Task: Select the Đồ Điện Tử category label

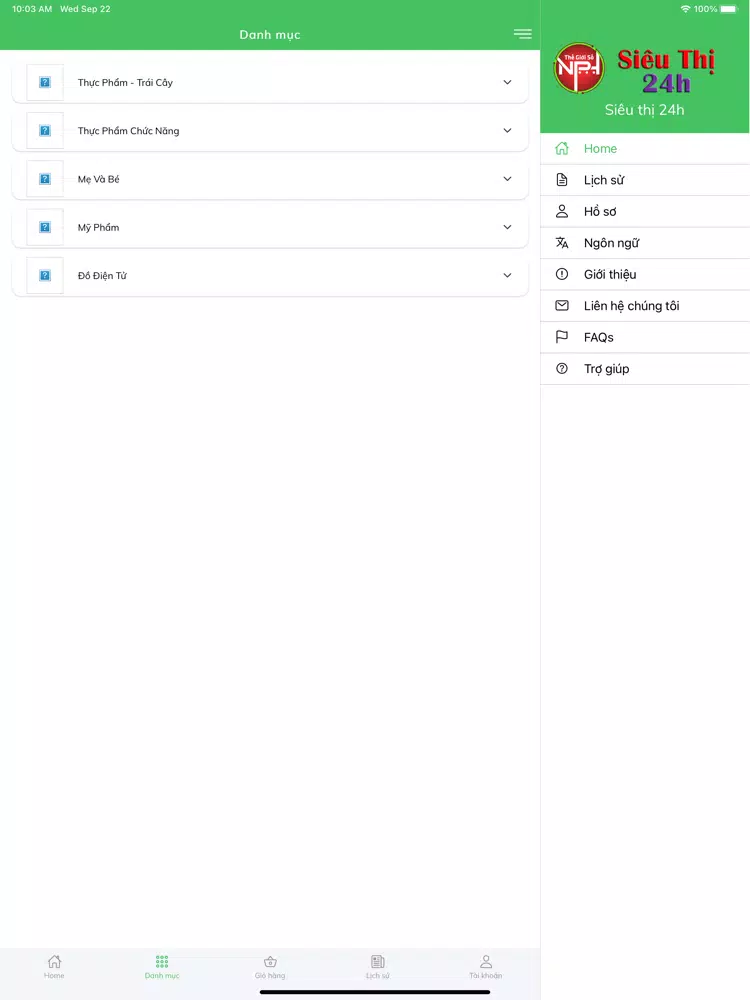Action: click(102, 276)
